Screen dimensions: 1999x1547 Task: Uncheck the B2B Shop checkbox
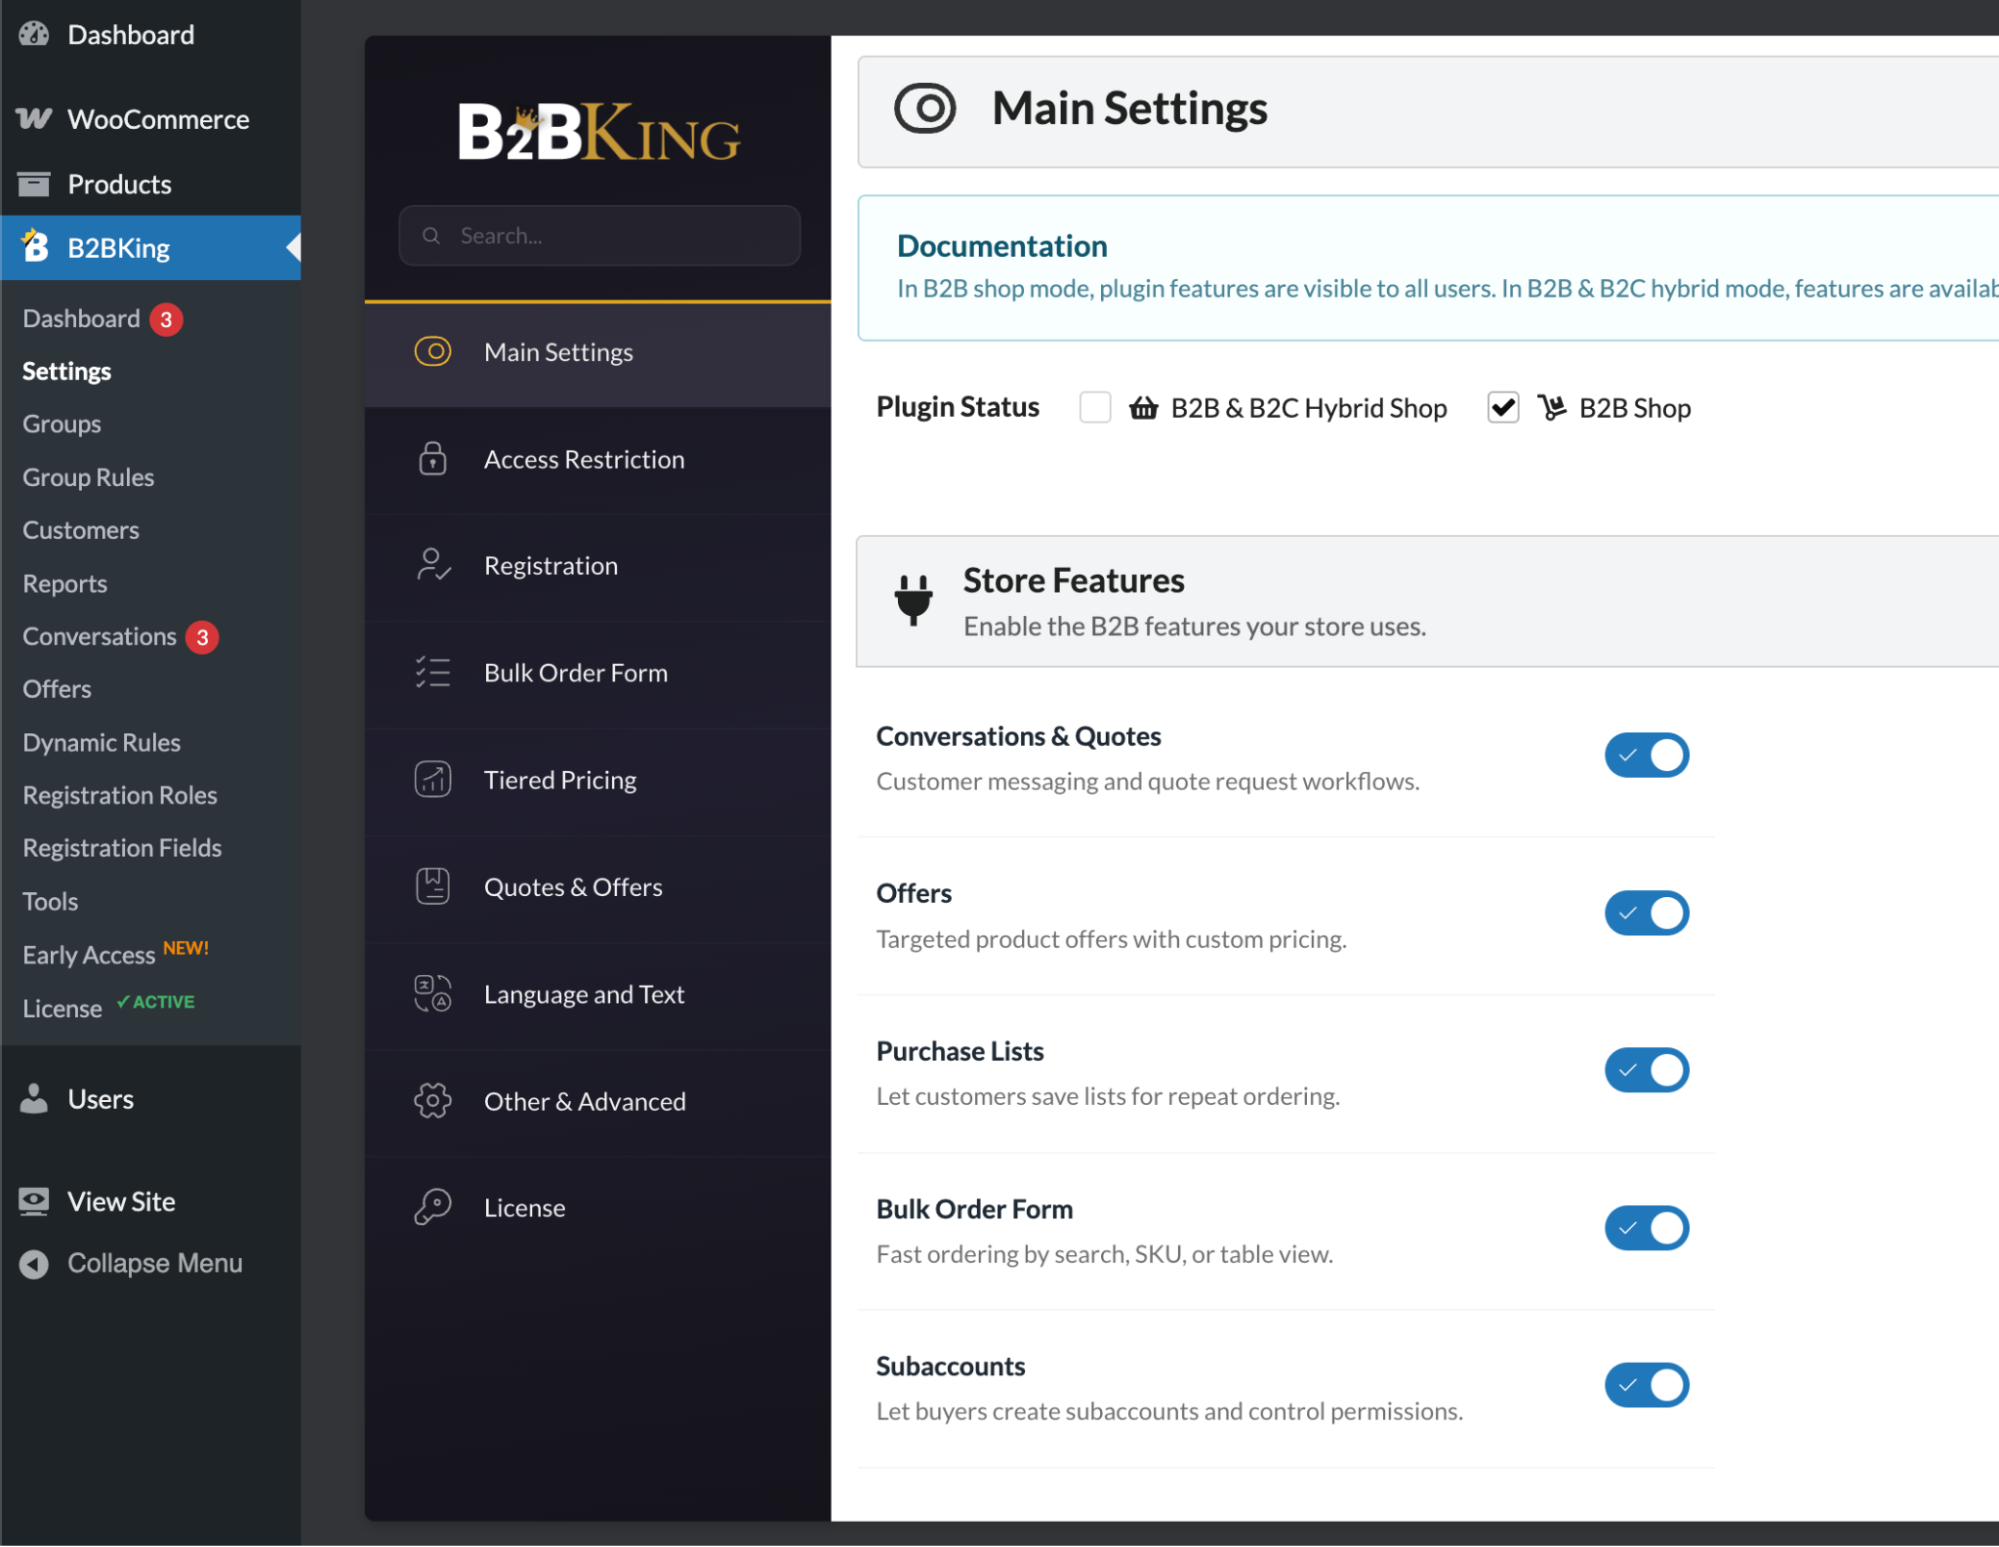(1503, 408)
